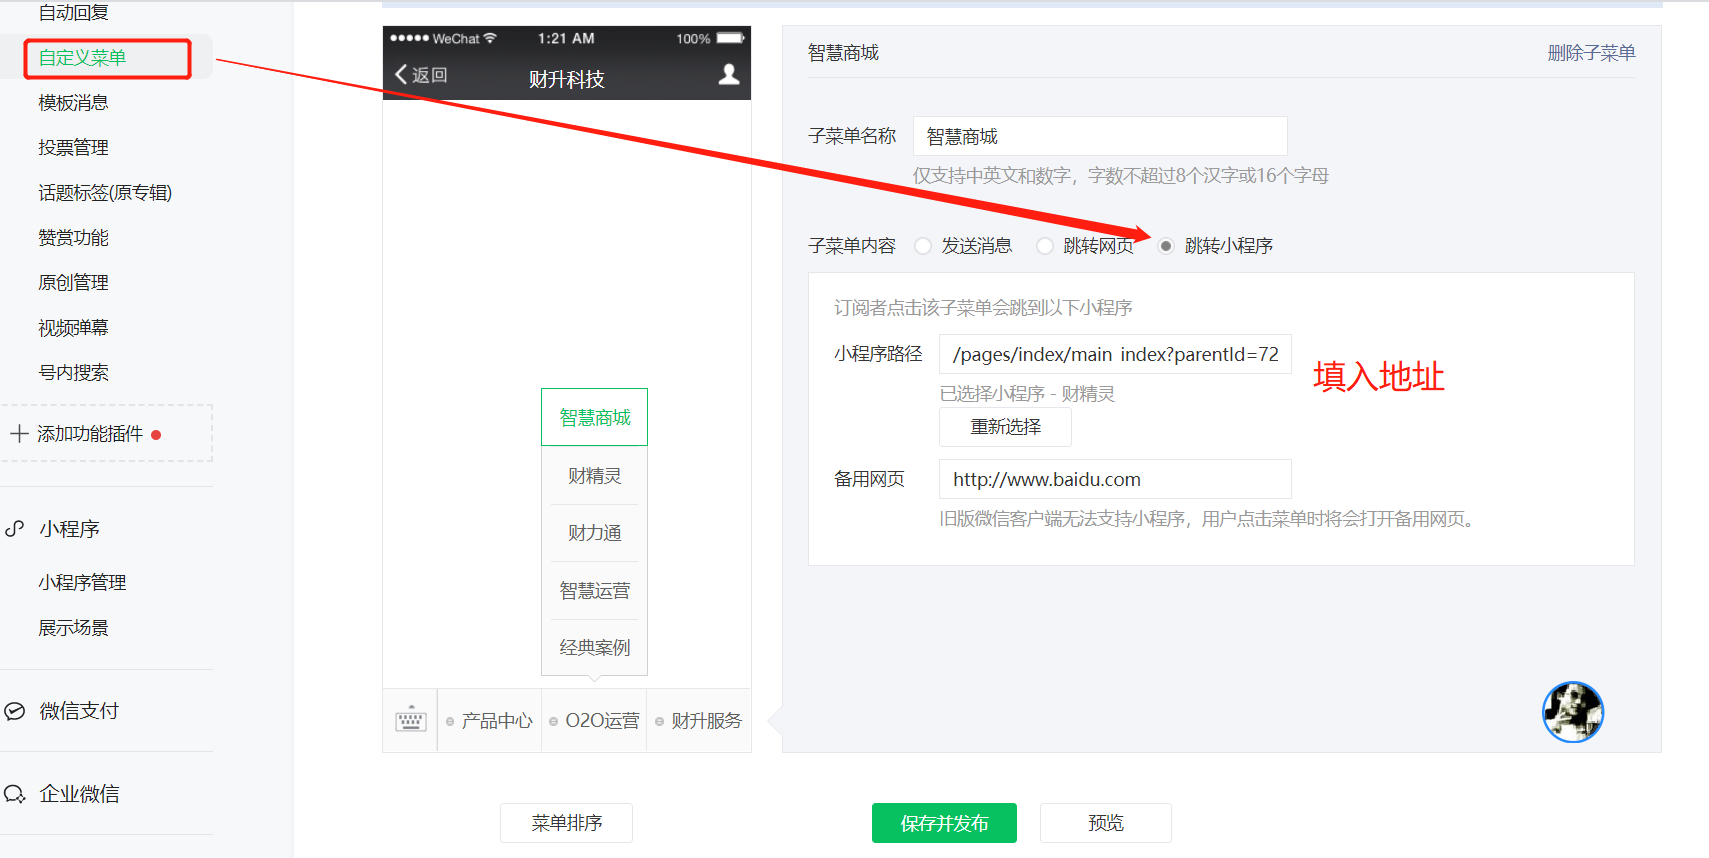Click the 重新选择 button
1709x858 pixels.
pyautogui.click(x=1005, y=427)
